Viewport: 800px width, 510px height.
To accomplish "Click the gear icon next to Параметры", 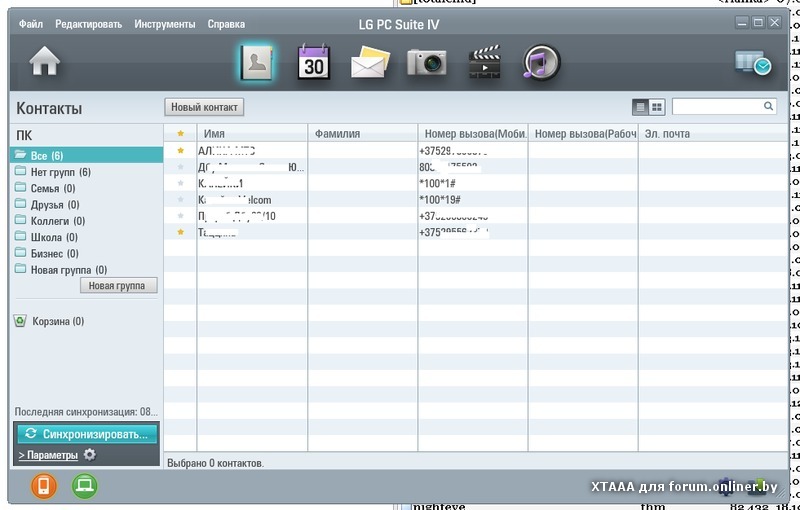I will tap(89, 454).
